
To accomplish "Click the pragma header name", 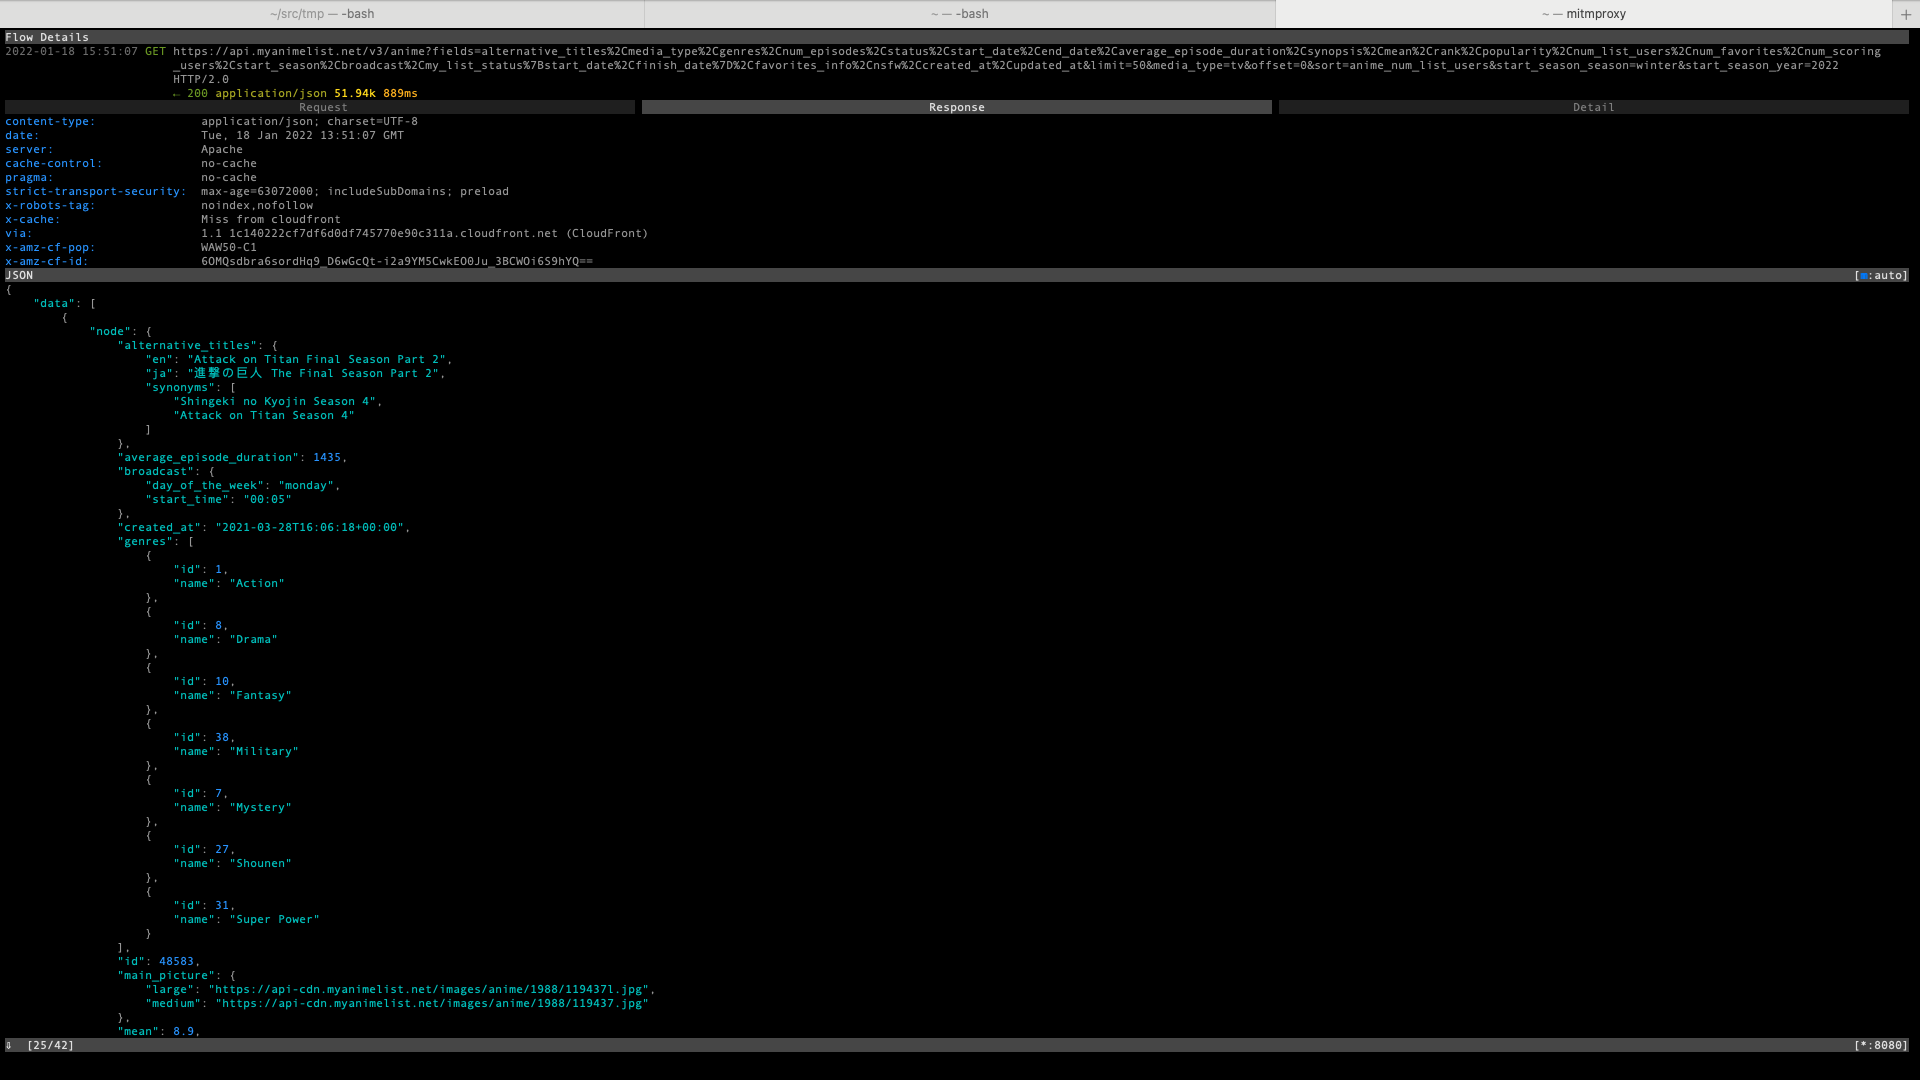I will [x=29, y=177].
